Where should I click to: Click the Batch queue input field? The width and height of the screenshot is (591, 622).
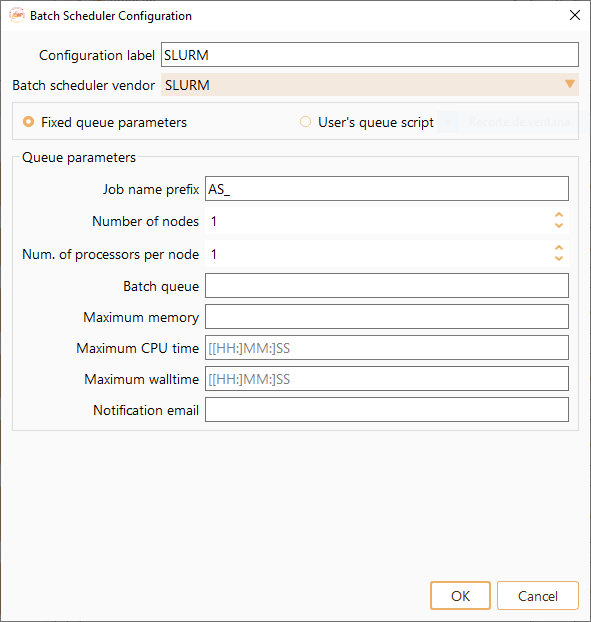pos(387,286)
